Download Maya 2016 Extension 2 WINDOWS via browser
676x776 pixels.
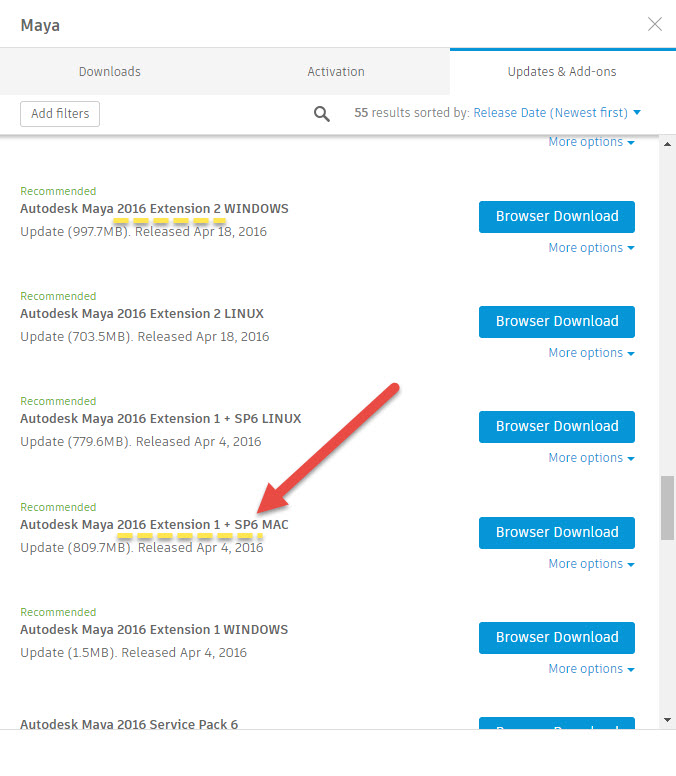tap(557, 217)
